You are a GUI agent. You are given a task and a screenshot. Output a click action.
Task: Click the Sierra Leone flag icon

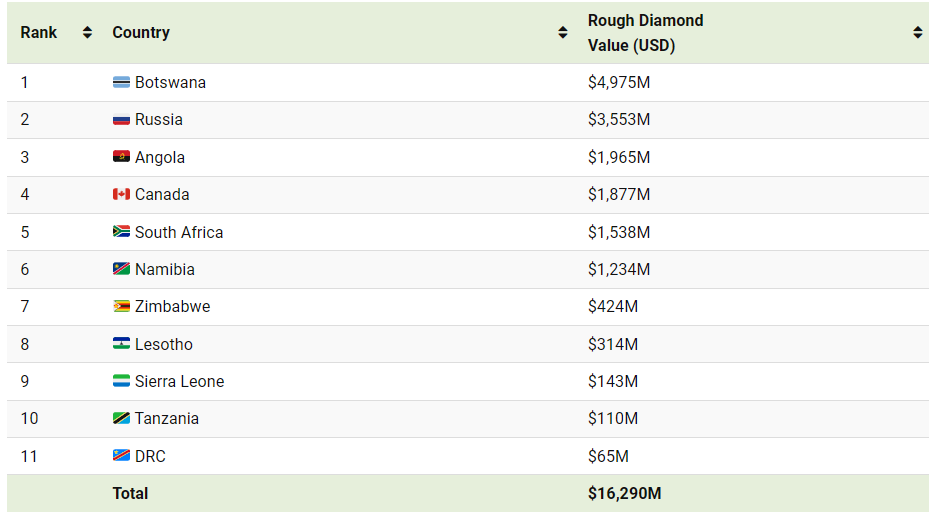[x=121, y=381]
